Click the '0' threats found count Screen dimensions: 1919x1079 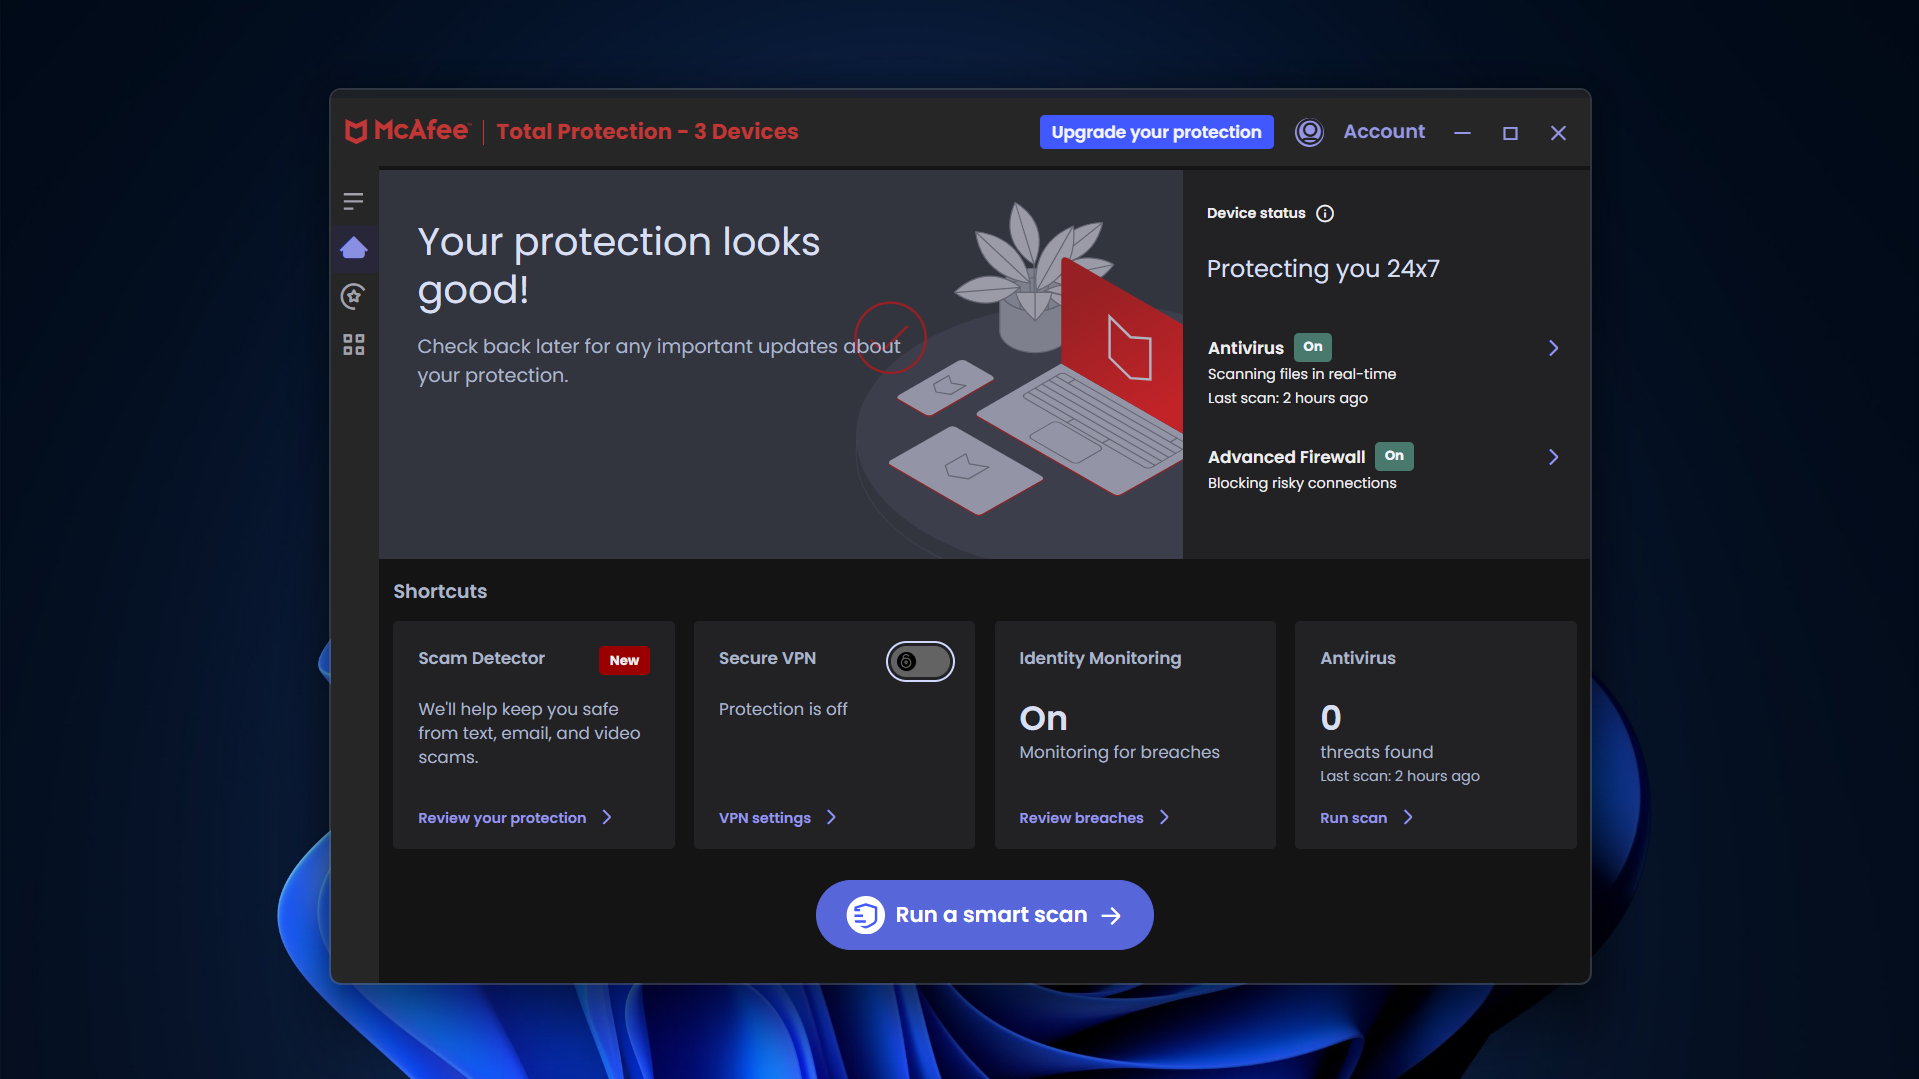coord(1331,717)
